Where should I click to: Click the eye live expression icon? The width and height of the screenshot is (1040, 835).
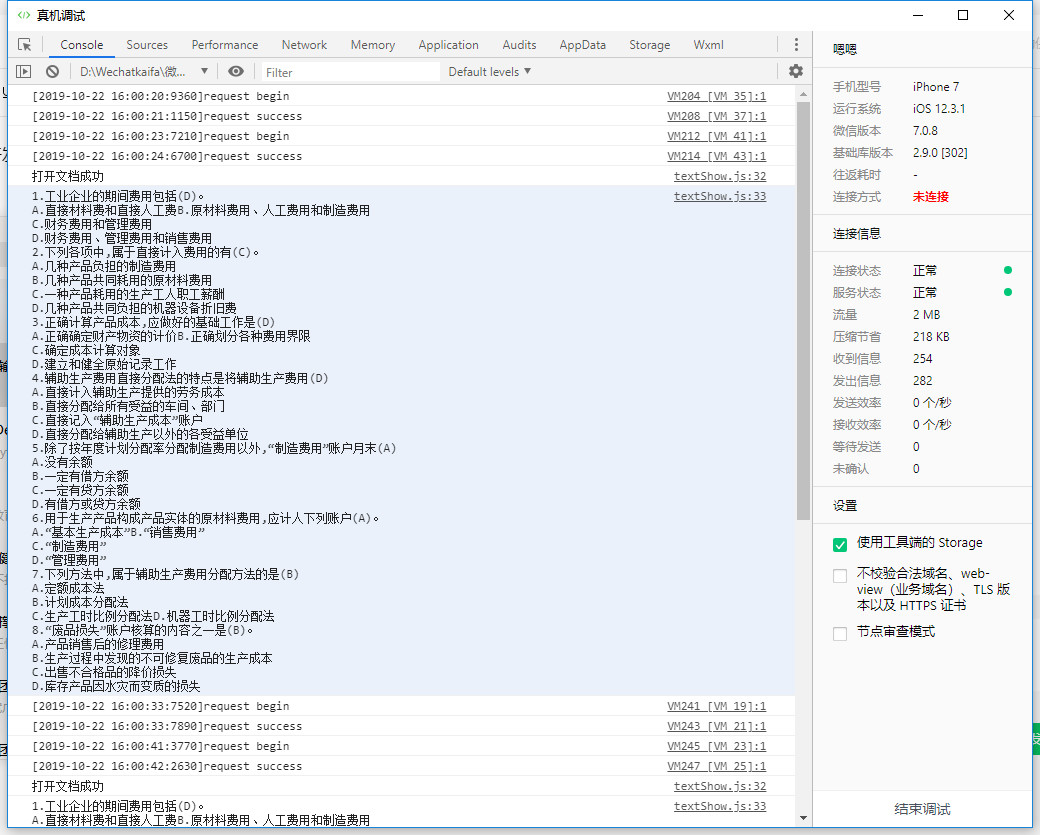click(x=236, y=72)
